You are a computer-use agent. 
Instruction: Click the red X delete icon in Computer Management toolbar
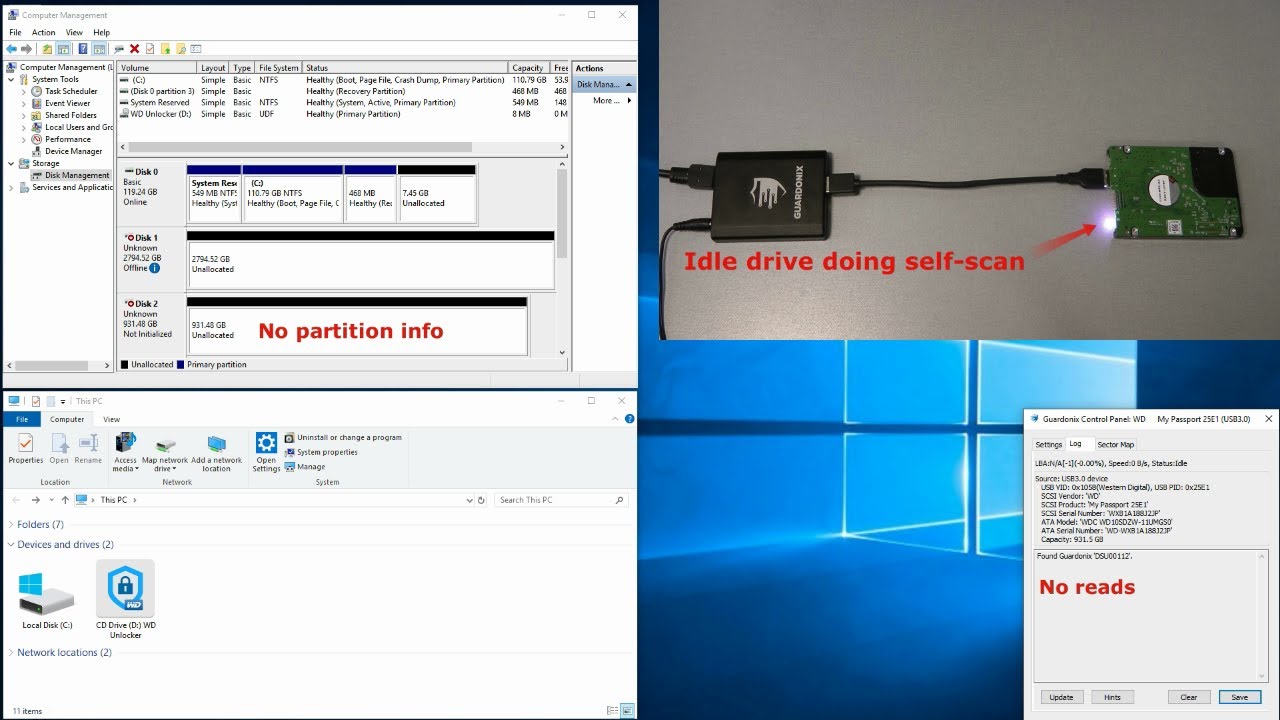click(x=134, y=48)
